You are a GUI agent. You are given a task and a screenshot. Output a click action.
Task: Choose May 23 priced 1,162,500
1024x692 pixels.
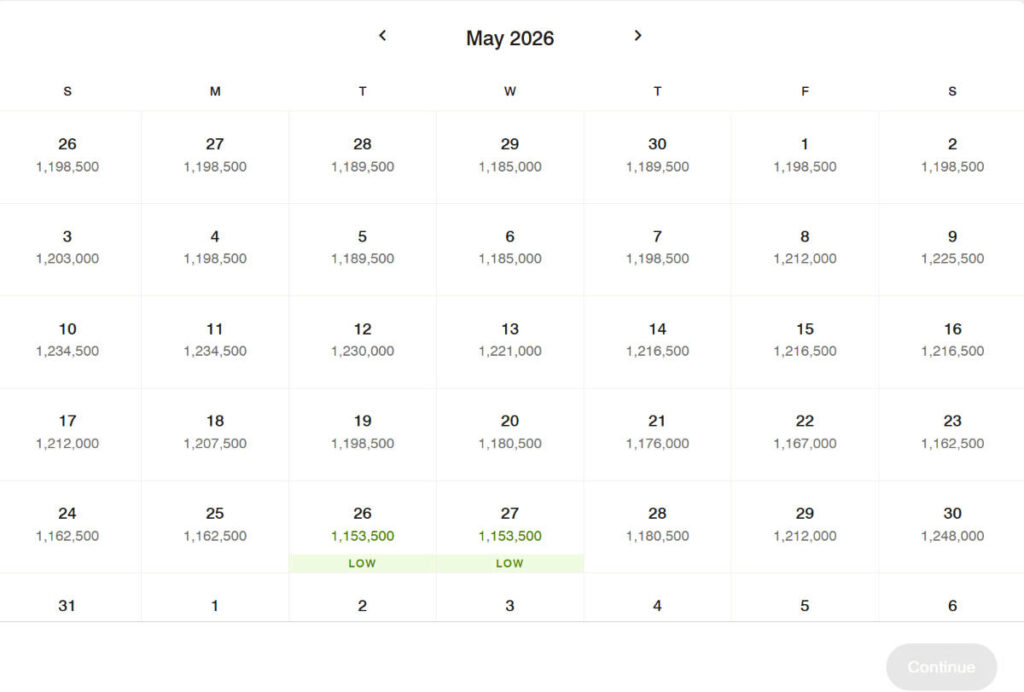pyautogui.click(x=952, y=432)
